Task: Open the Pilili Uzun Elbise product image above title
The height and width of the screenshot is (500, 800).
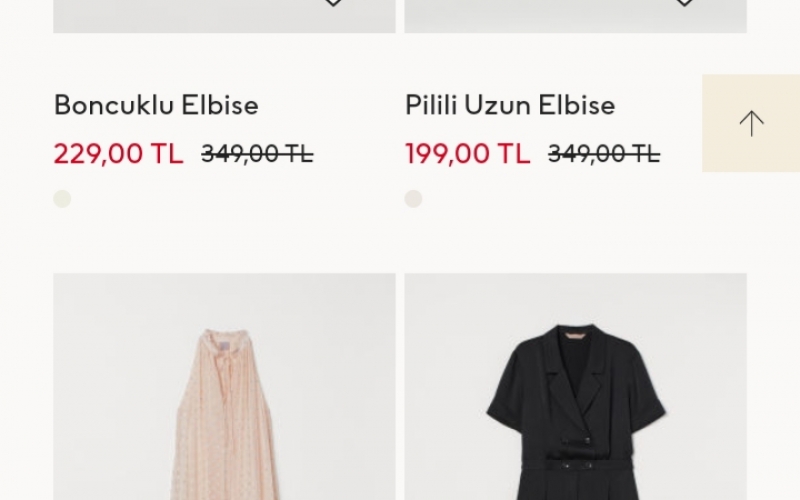Action: tap(576, 16)
